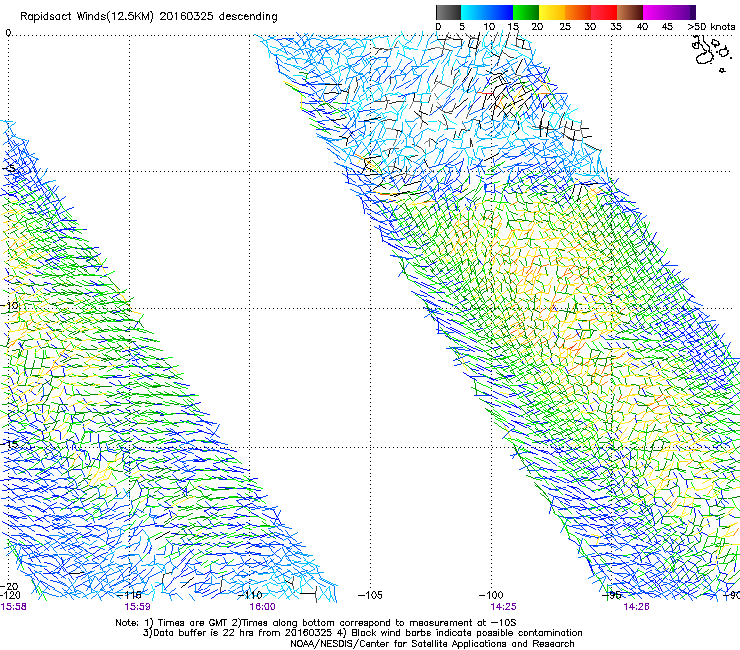The image size is (740, 650).
Task: Click the red 30-35 knots legend swatch
Action: [604, 12]
